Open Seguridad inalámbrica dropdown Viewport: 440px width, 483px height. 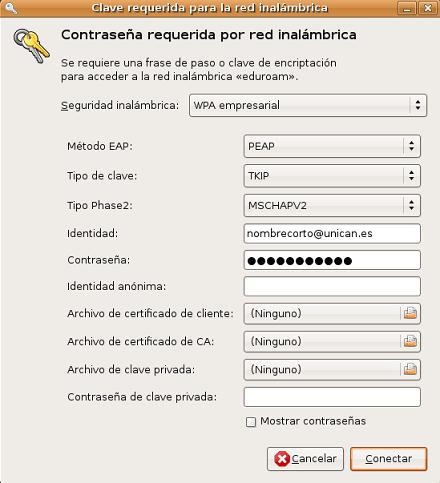pos(308,105)
